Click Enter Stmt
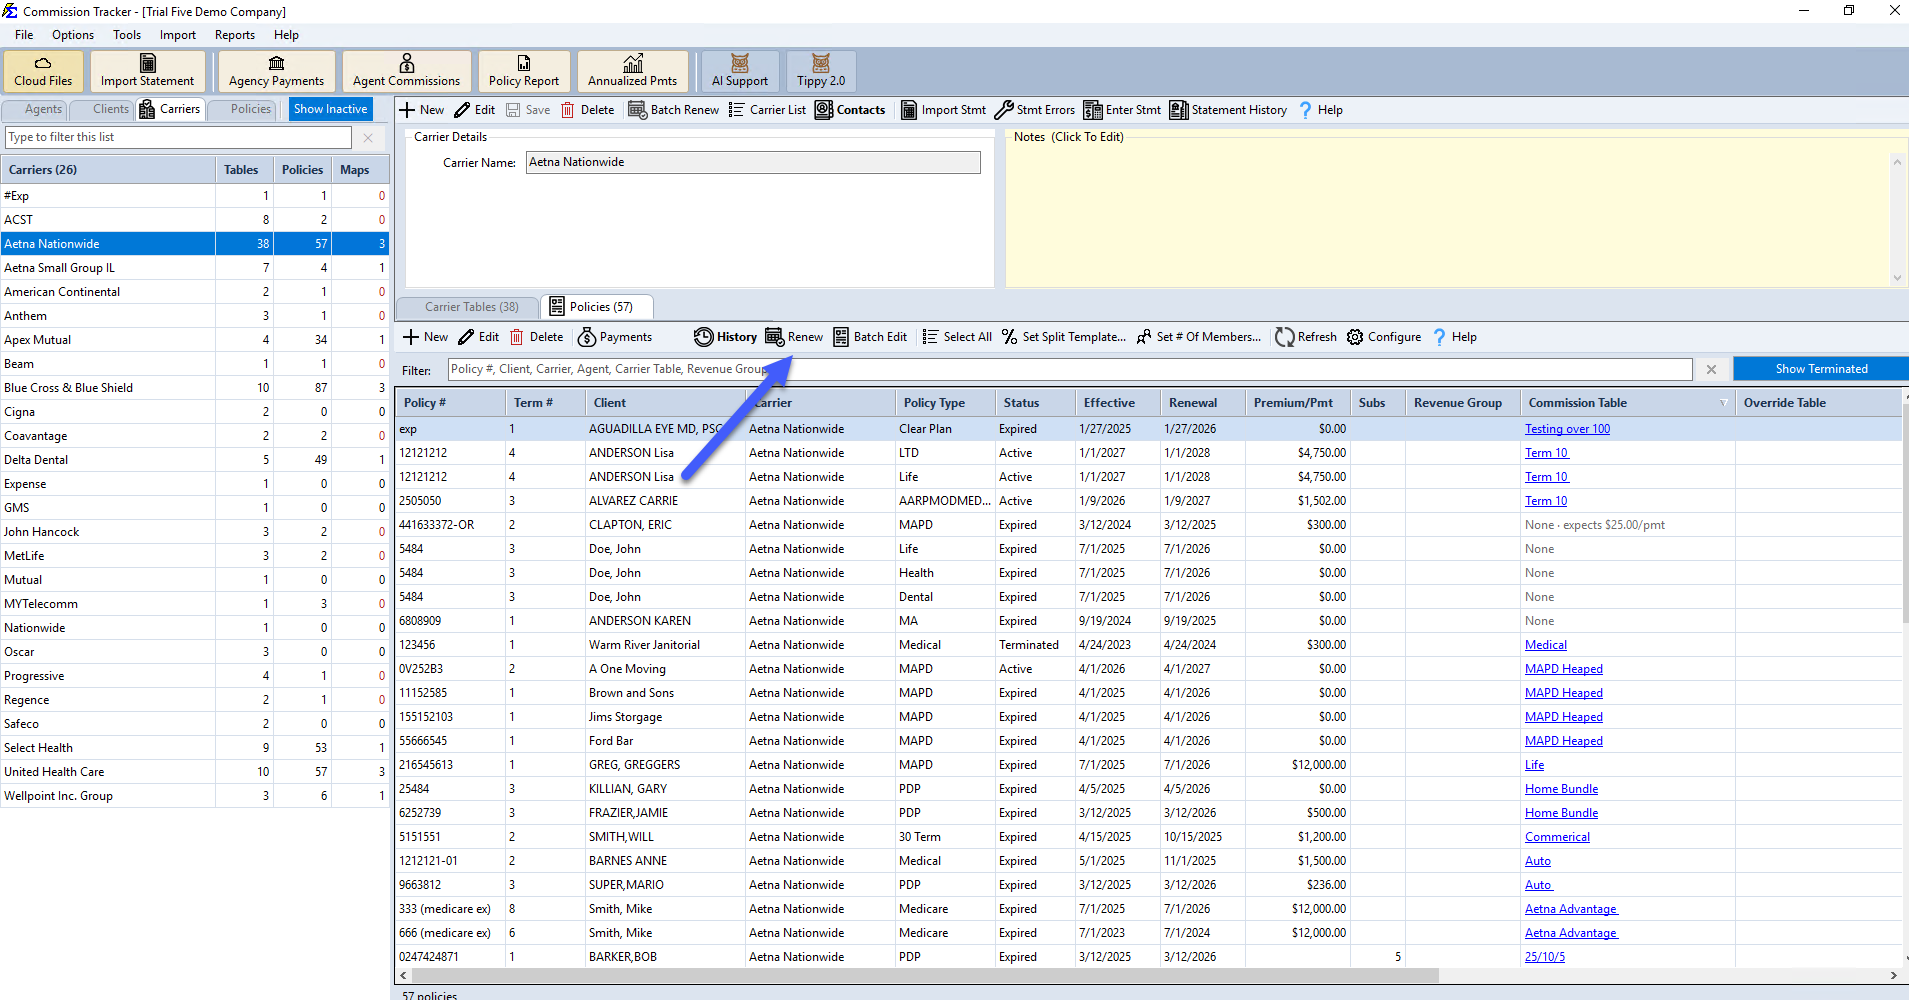The image size is (1909, 1000). click(1122, 110)
